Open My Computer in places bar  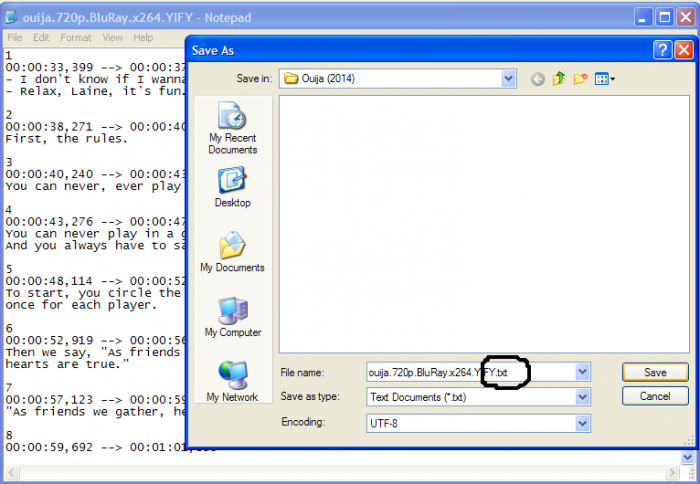233,317
